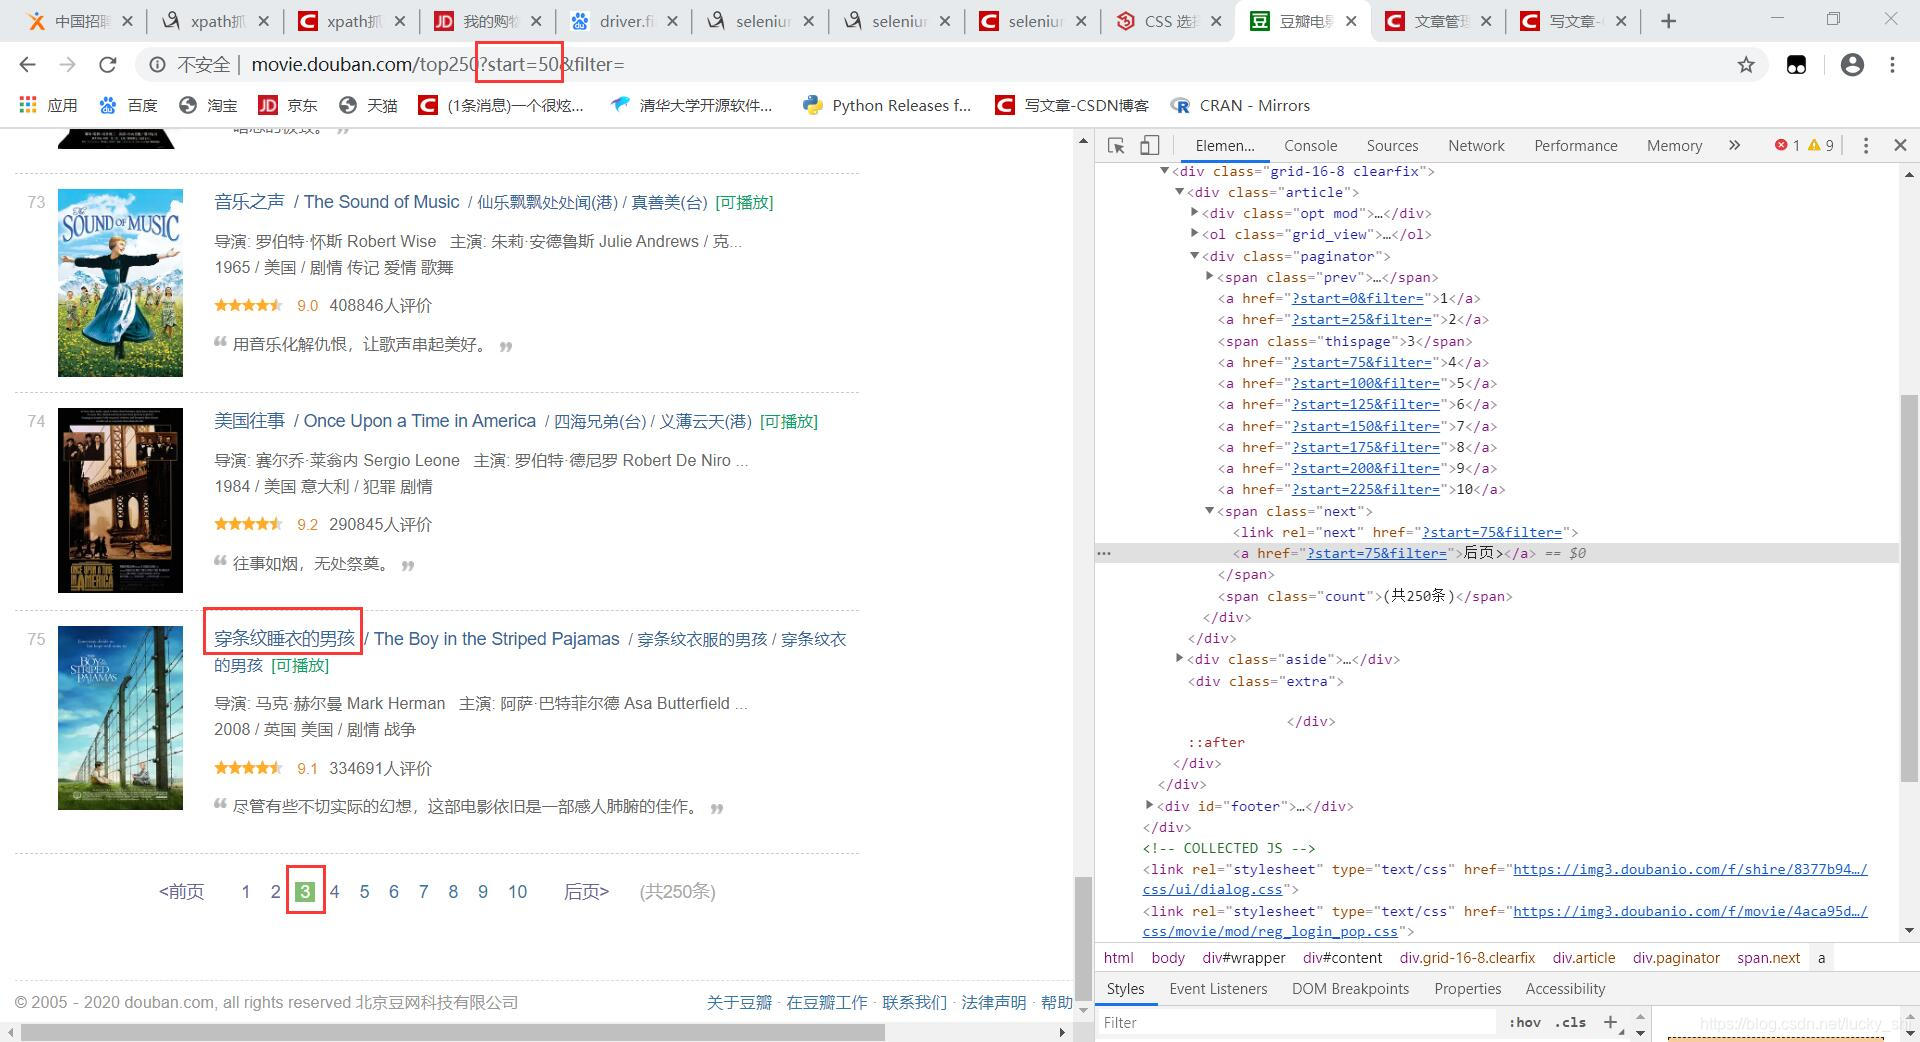Go to page 4 in paginator
This screenshot has width=1920, height=1042.
tap(335, 892)
